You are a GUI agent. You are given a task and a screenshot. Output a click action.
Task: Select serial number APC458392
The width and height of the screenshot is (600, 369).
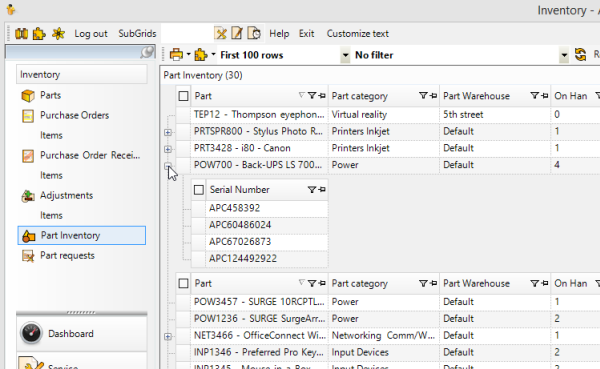pos(267,208)
